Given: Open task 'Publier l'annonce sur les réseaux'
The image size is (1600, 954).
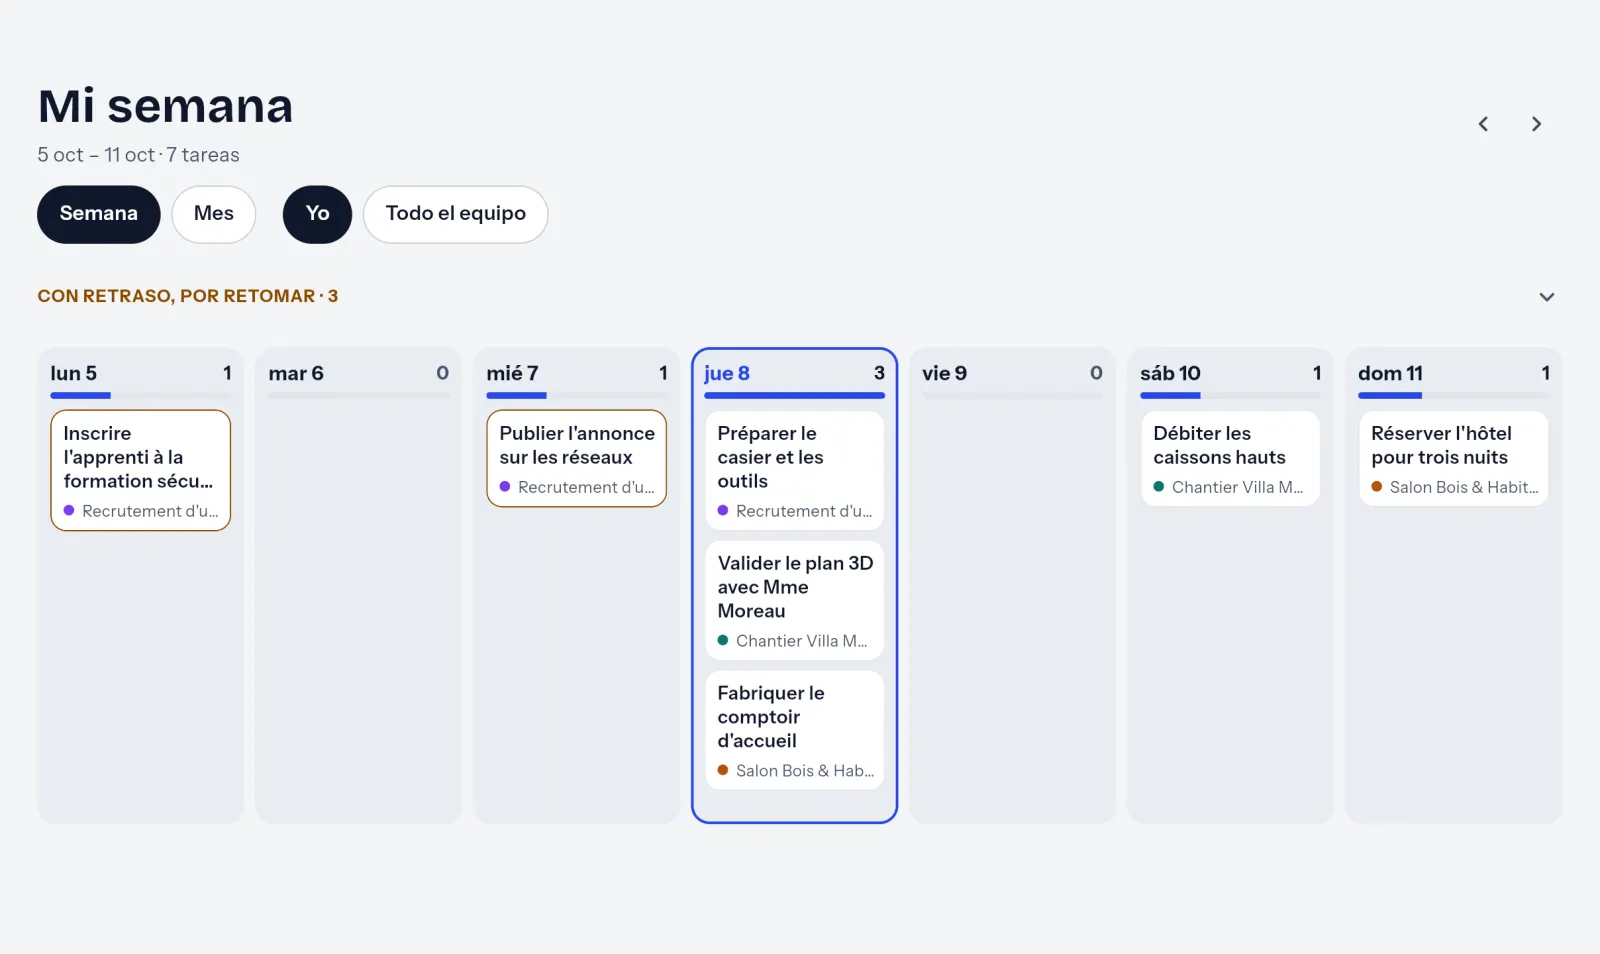Looking at the screenshot, I should 577,458.
